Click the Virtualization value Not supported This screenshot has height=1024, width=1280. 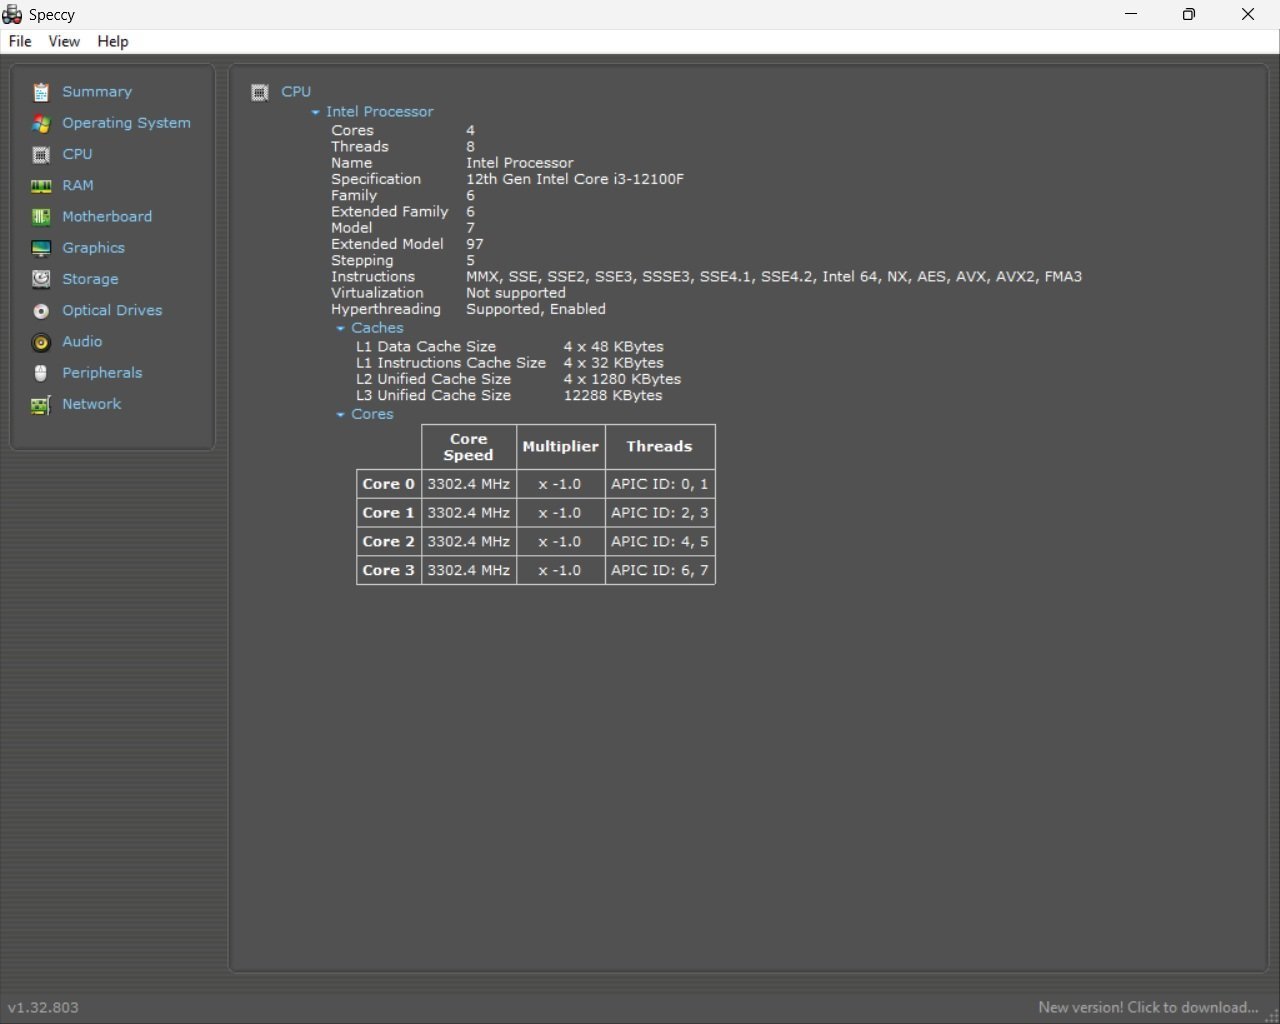pyautogui.click(x=515, y=293)
